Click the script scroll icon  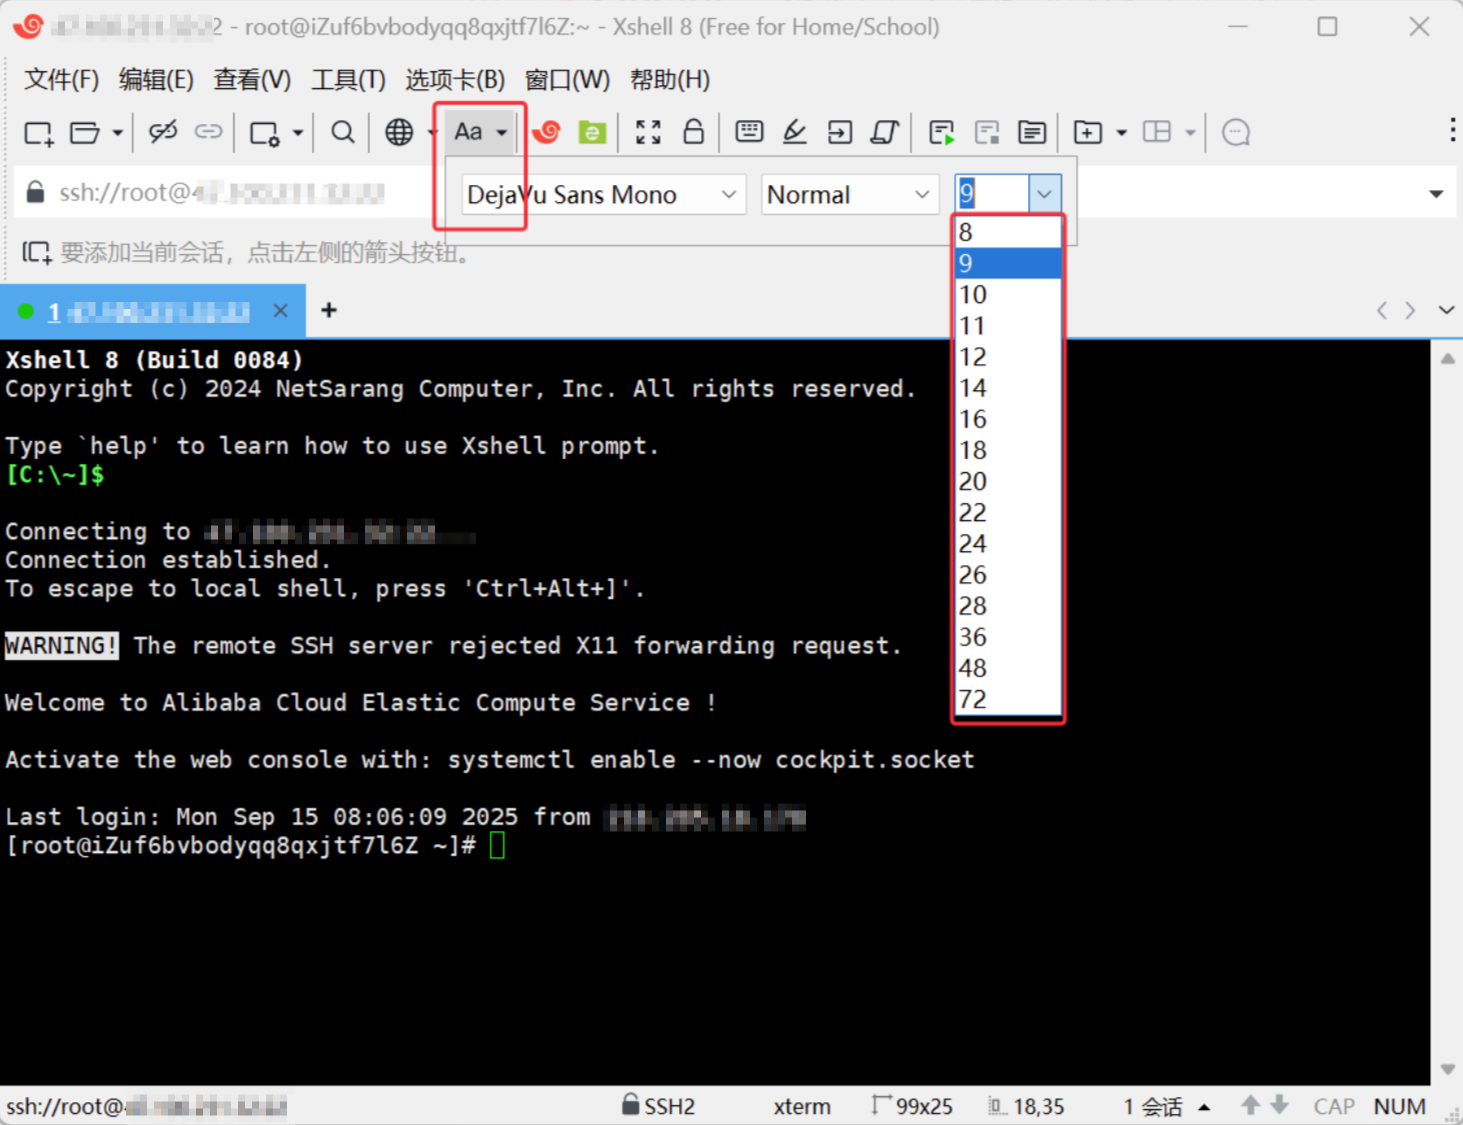click(x=885, y=132)
